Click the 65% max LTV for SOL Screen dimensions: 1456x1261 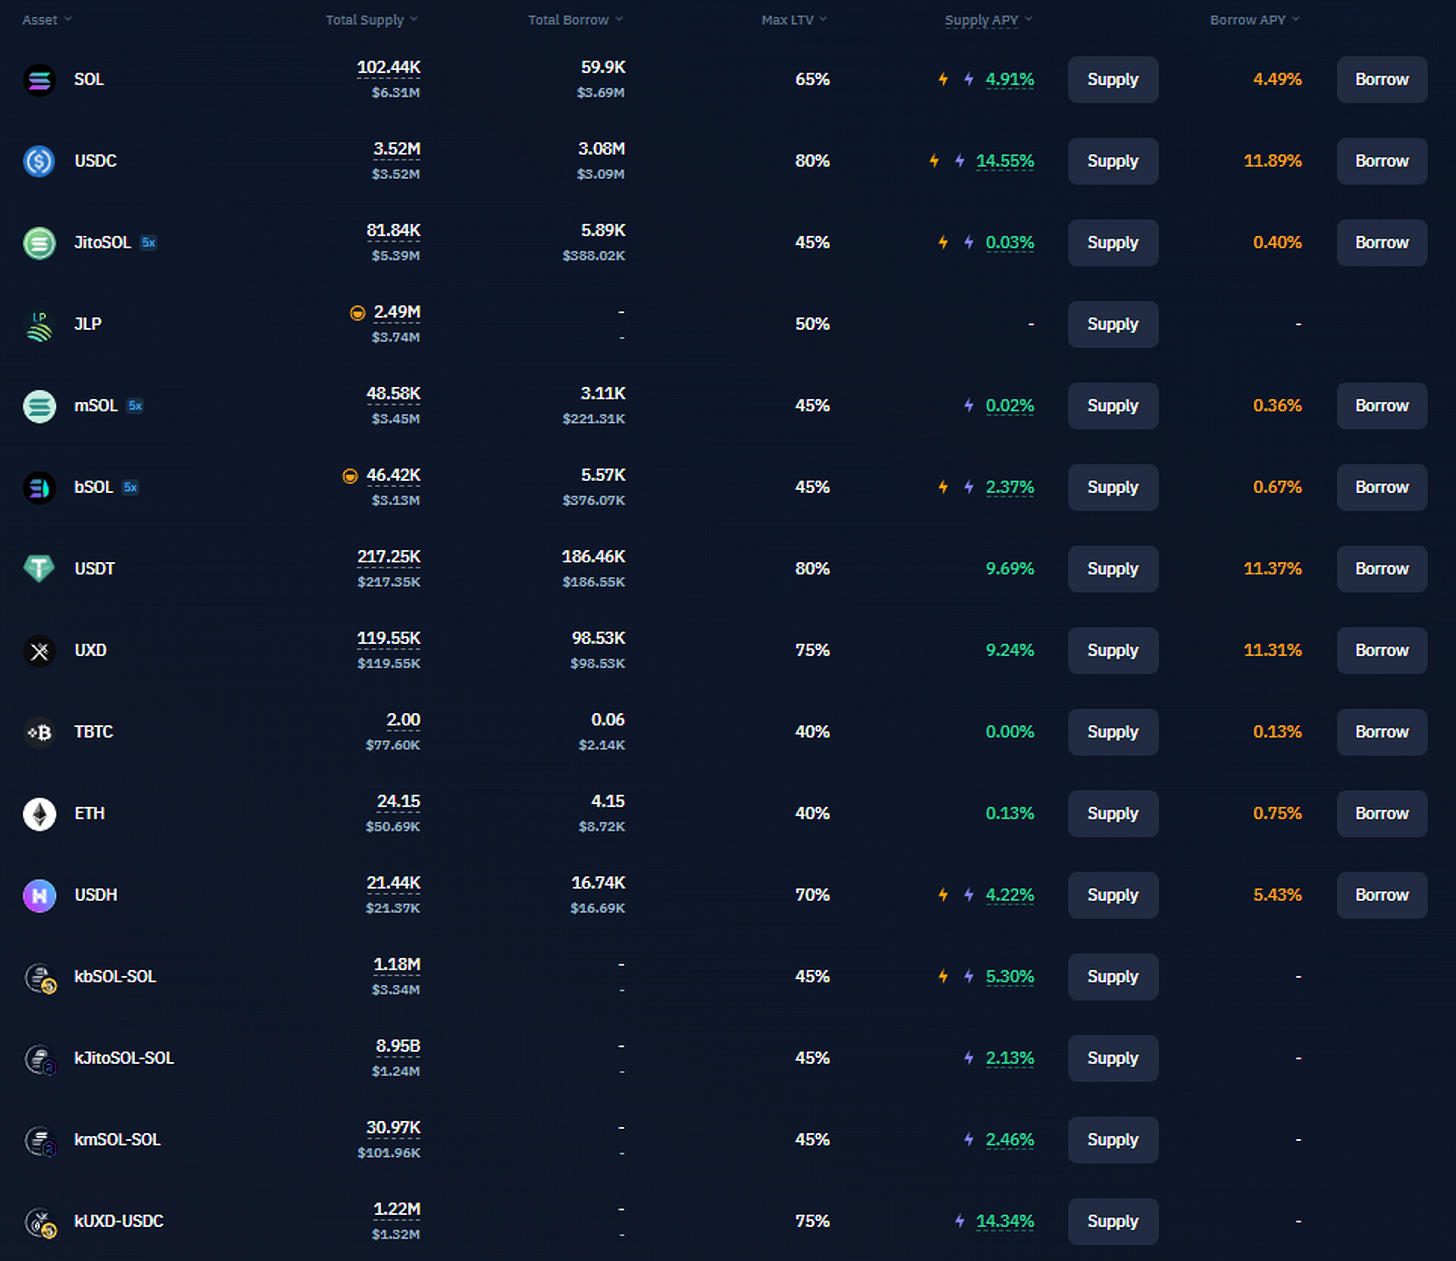(x=812, y=80)
